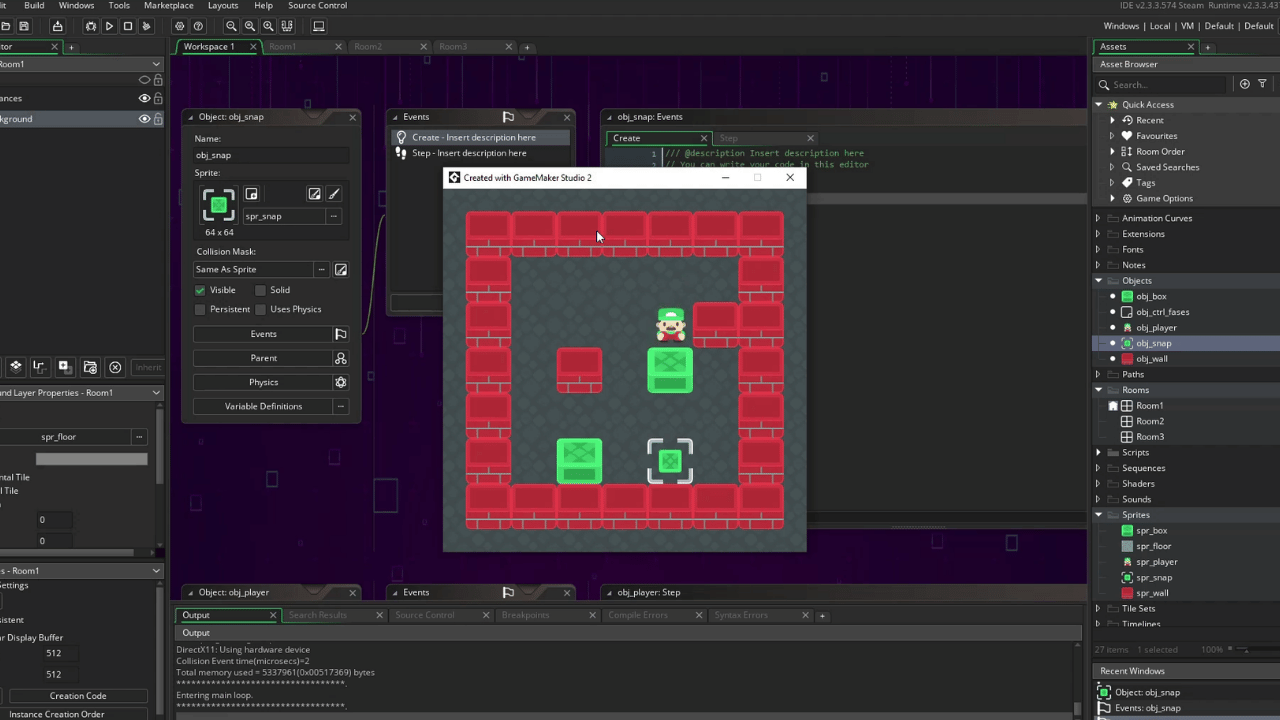This screenshot has width=1280, height=720.
Task: Click the Creation Code button
Action: click(78, 696)
